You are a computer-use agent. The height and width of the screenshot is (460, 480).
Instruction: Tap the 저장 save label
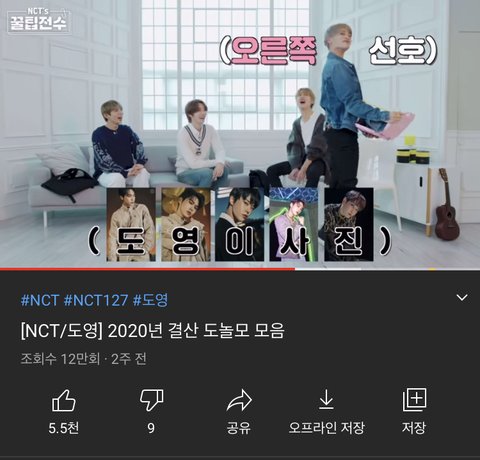tap(414, 428)
